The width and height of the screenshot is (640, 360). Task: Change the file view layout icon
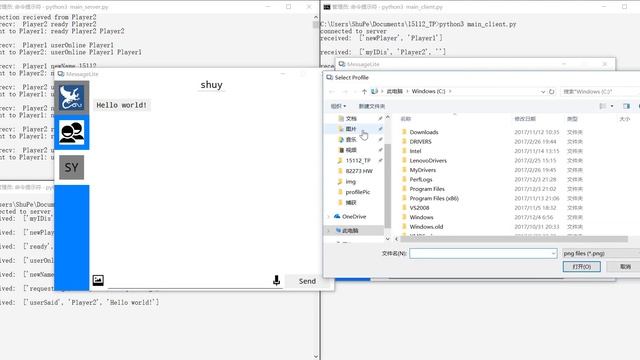[602, 106]
